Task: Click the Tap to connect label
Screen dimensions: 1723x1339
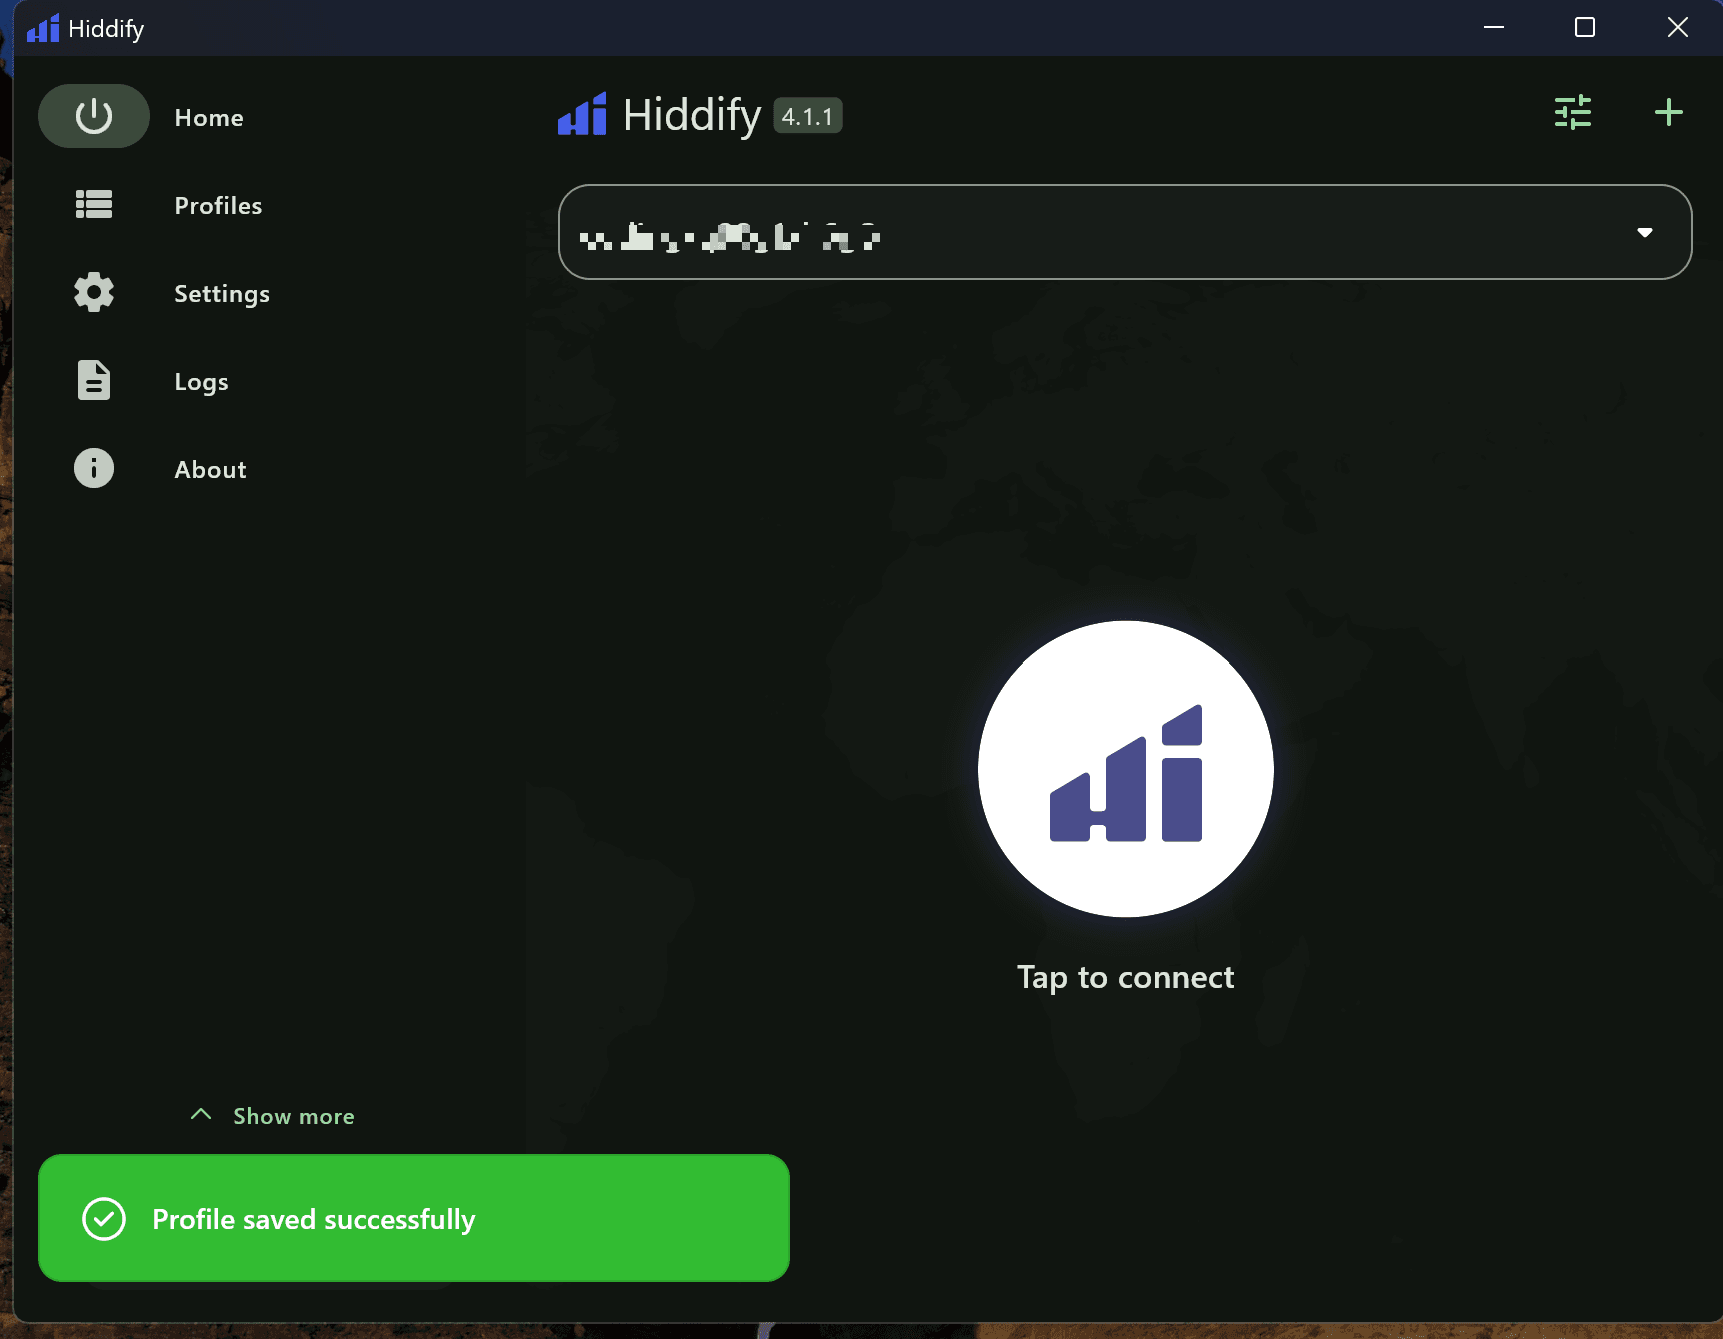Action: (x=1126, y=977)
